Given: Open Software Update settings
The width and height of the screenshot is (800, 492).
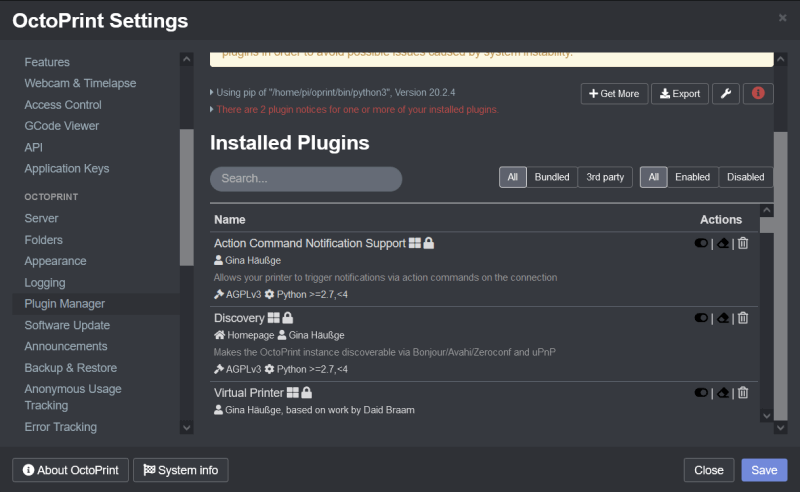Looking at the screenshot, I should point(67,325).
